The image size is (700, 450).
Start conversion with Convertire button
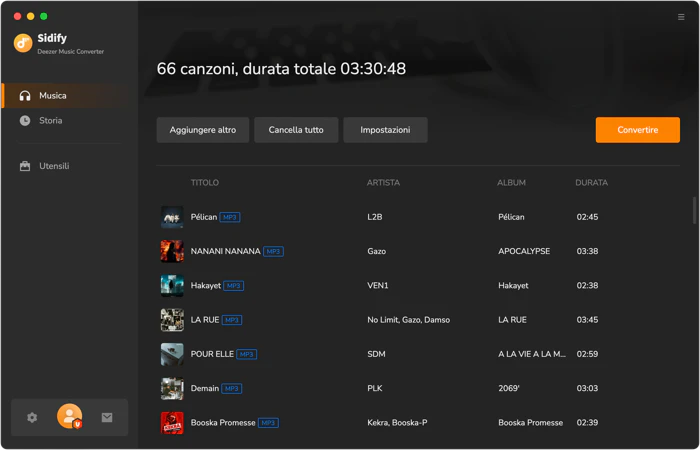point(638,130)
